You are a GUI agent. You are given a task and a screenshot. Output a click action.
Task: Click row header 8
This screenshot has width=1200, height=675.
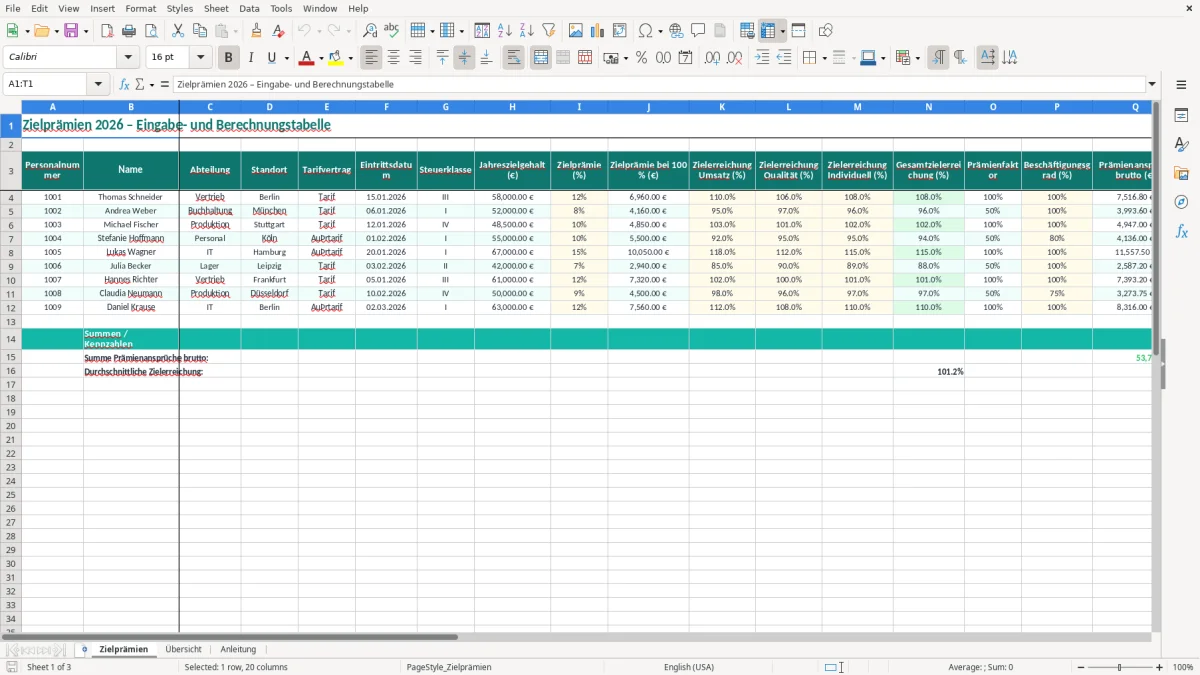click(11, 252)
